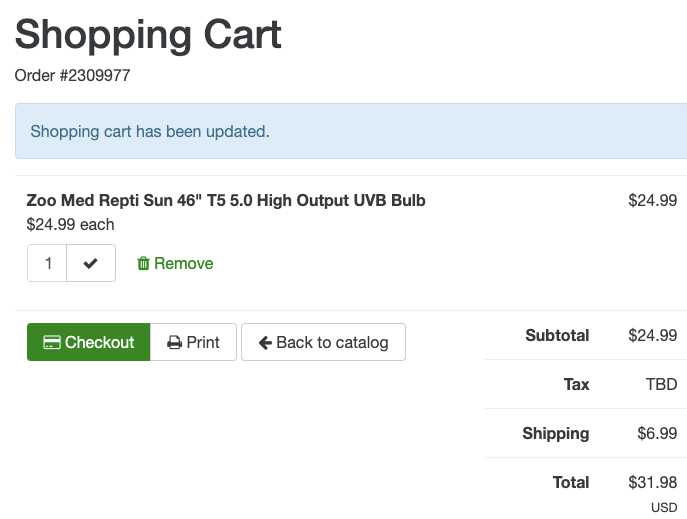This screenshot has width=687, height=519.
Task: Select the Zoo Med Repti Sun product title
Action: click(226, 200)
